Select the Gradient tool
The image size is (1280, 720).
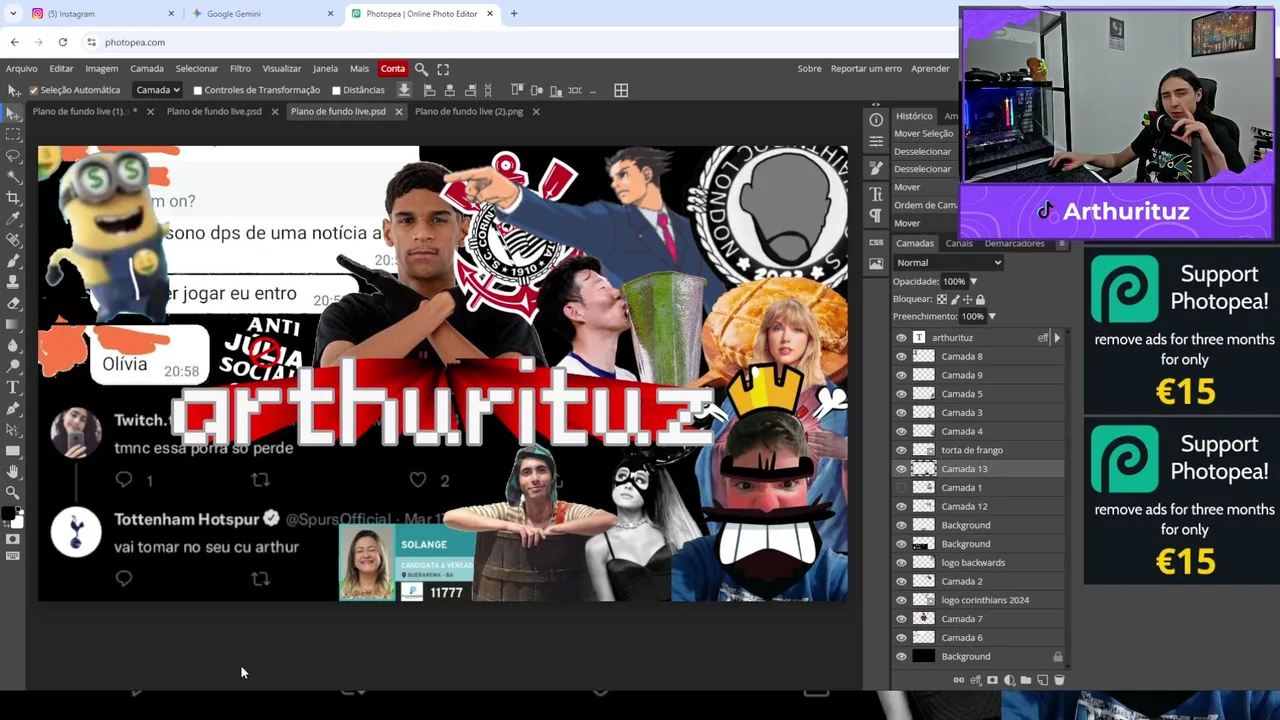(x=13, y=323)
